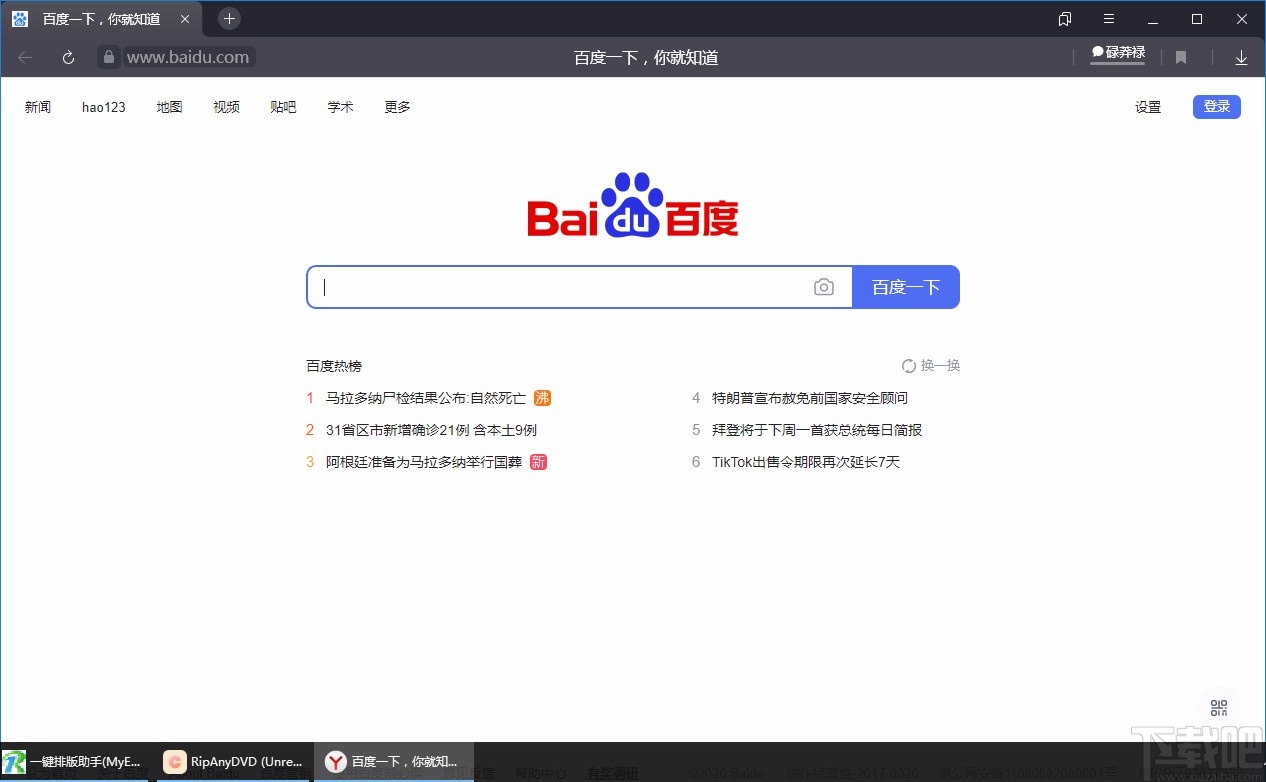Screen dimensions: 1266x782
Task: Open the downloads icon in the toolbar
Action: 1241,57
